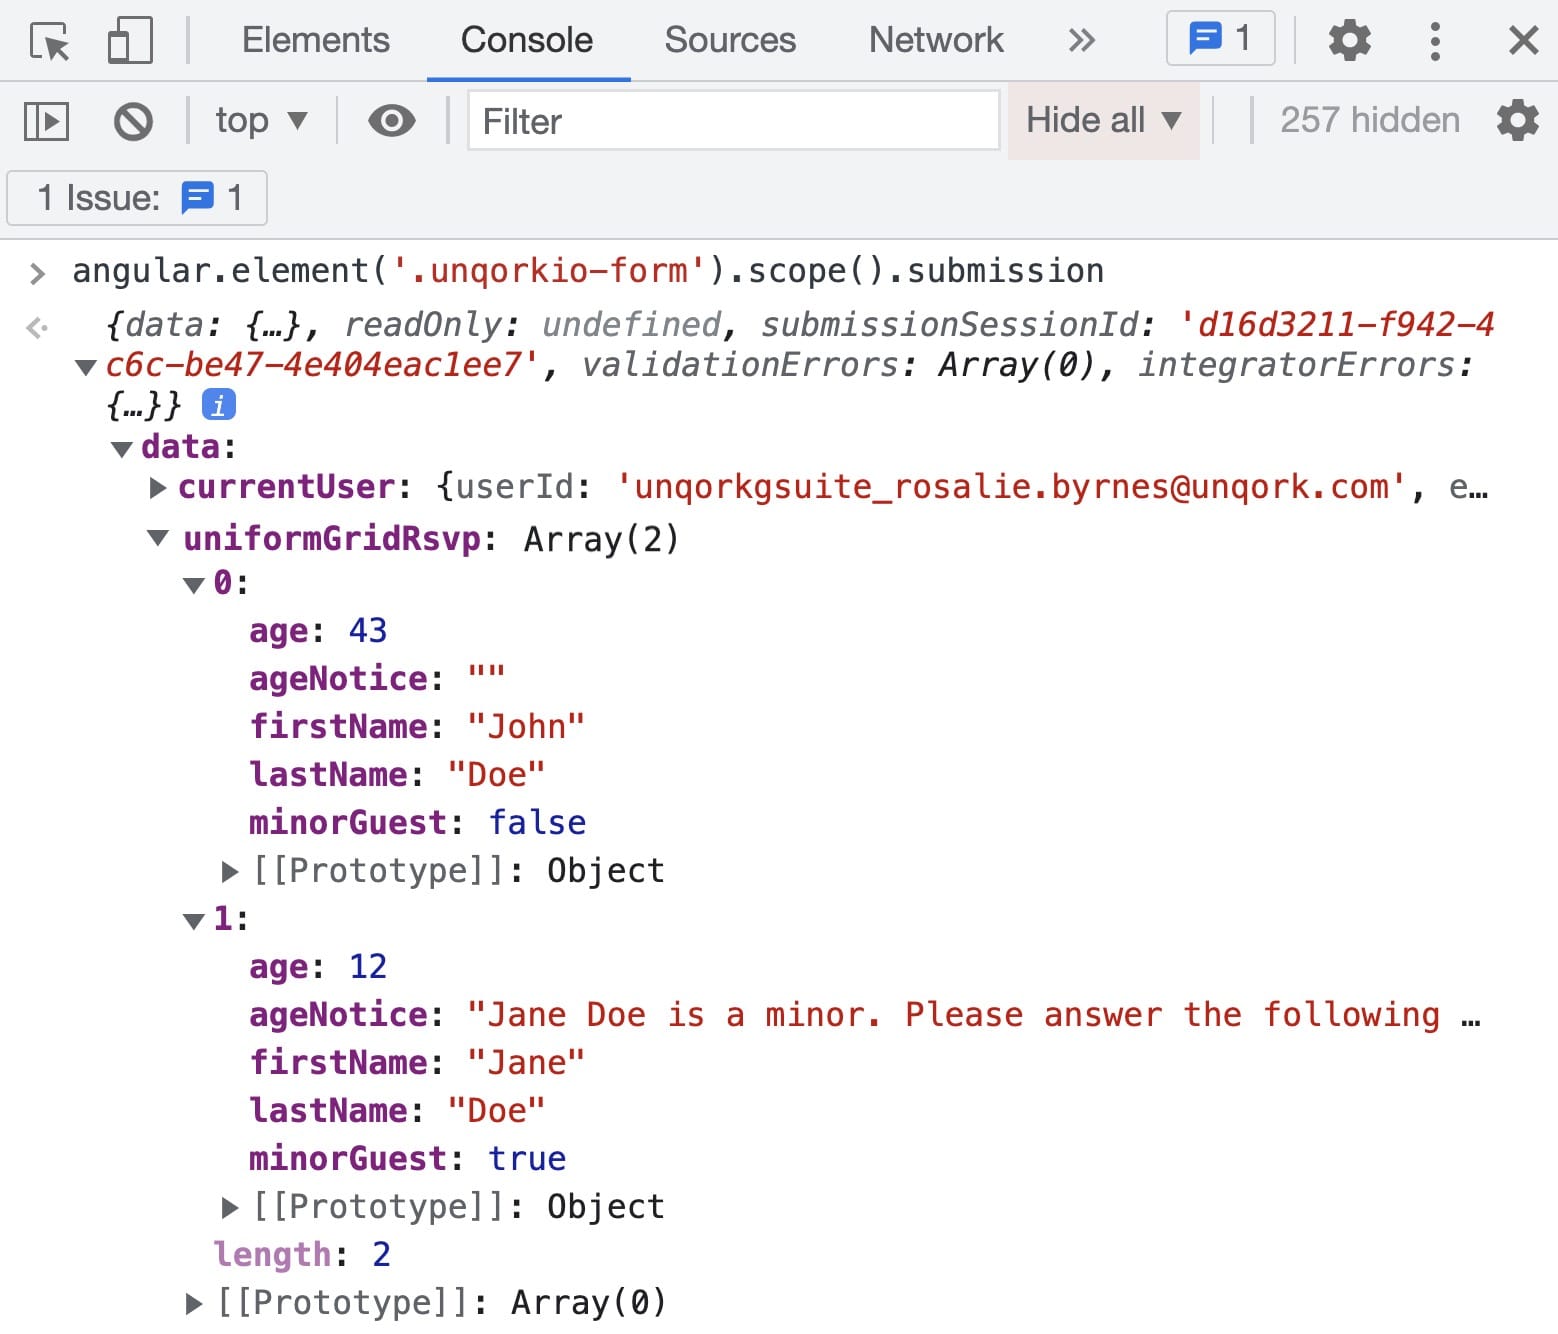Collapse array item 0

(193, 585)
